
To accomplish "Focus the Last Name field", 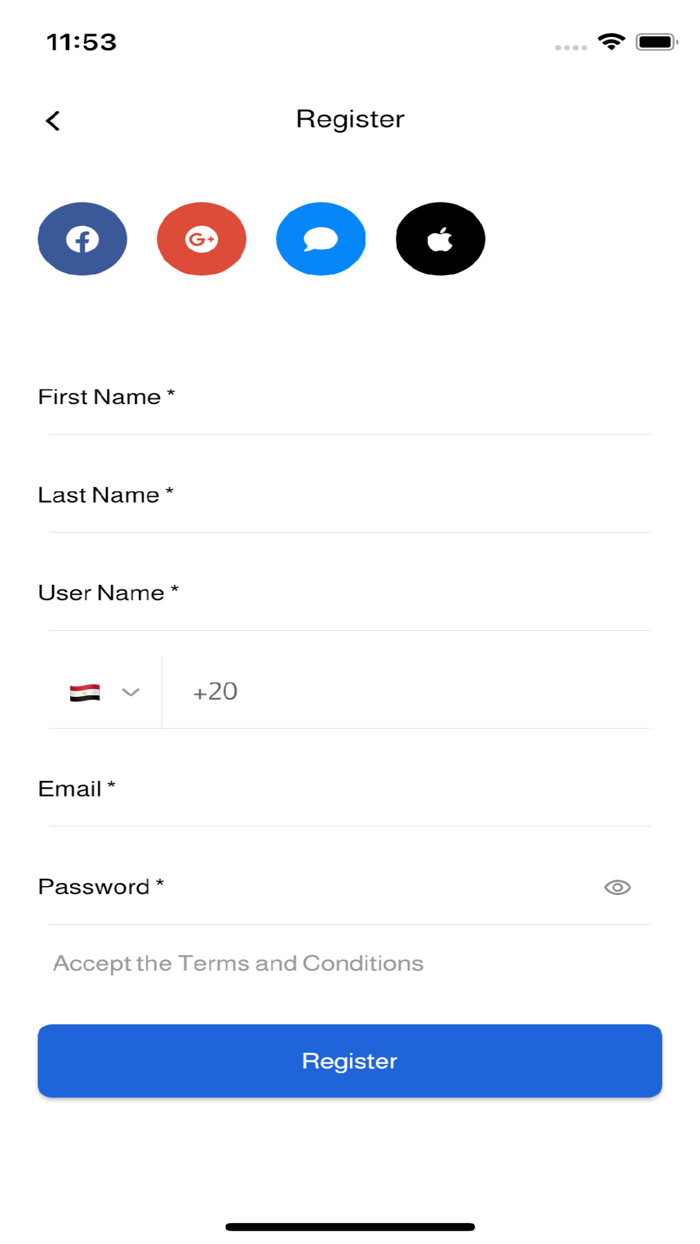I will click(350, 496).
